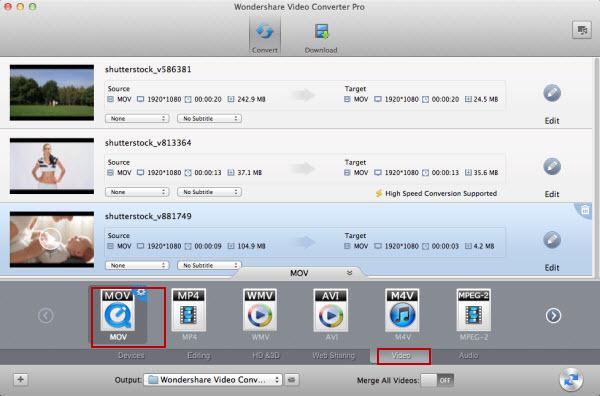Click Edit label for shutterstock_v881749

coord(552,268)
